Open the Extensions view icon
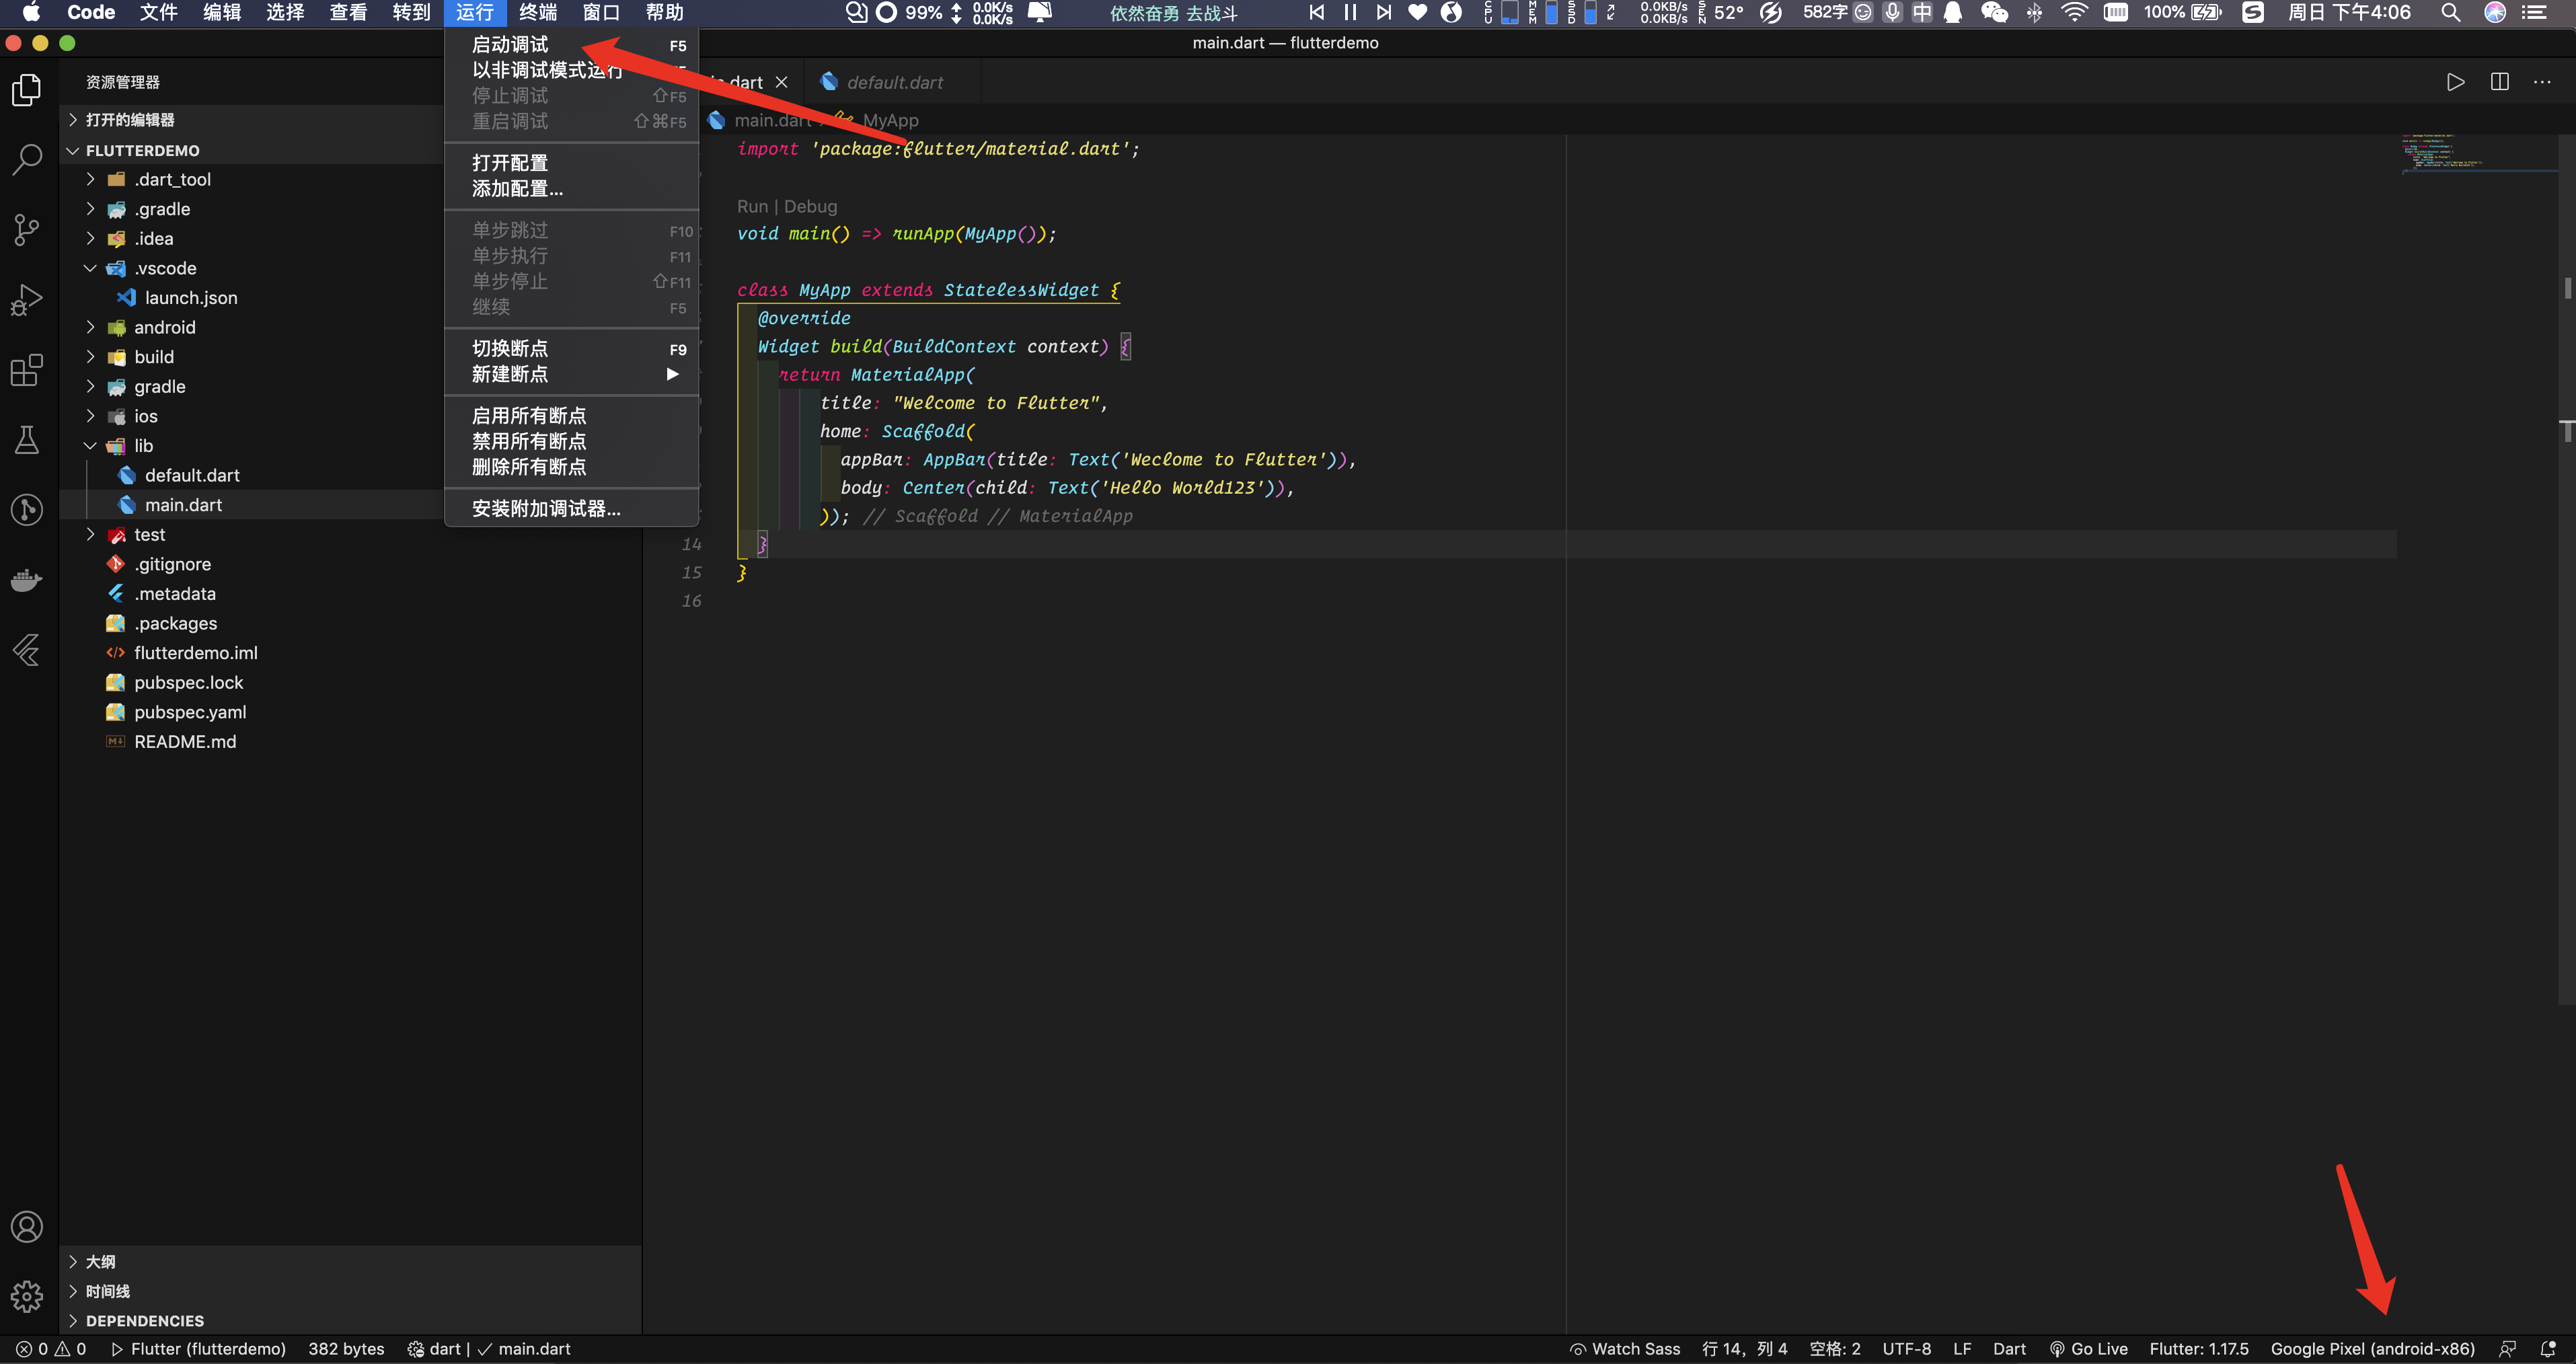 pos(27,370)
